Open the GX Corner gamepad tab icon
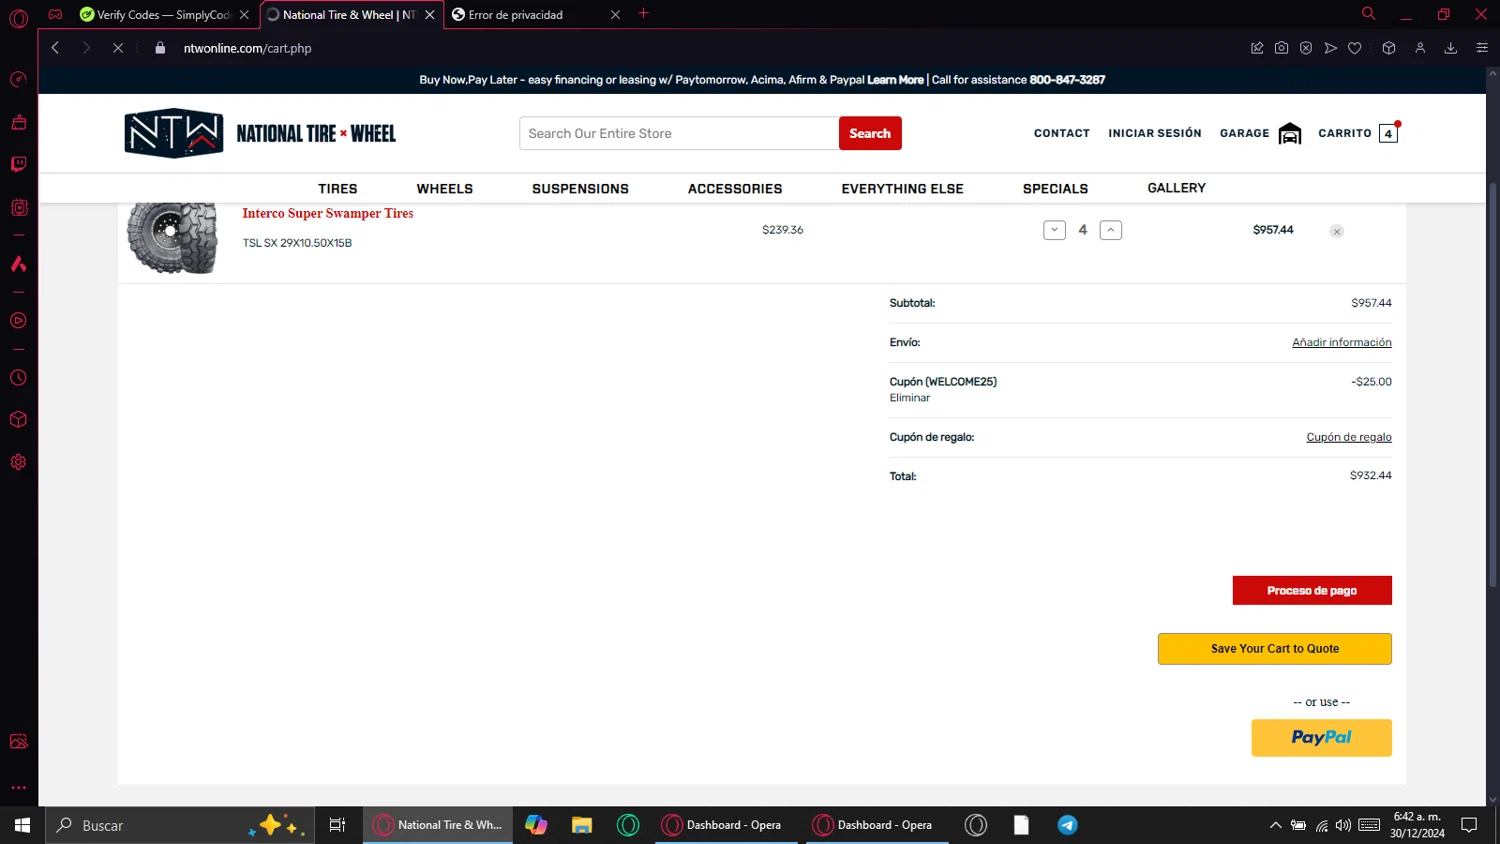This screenshot has width=1500, height=844. point(56,14)
